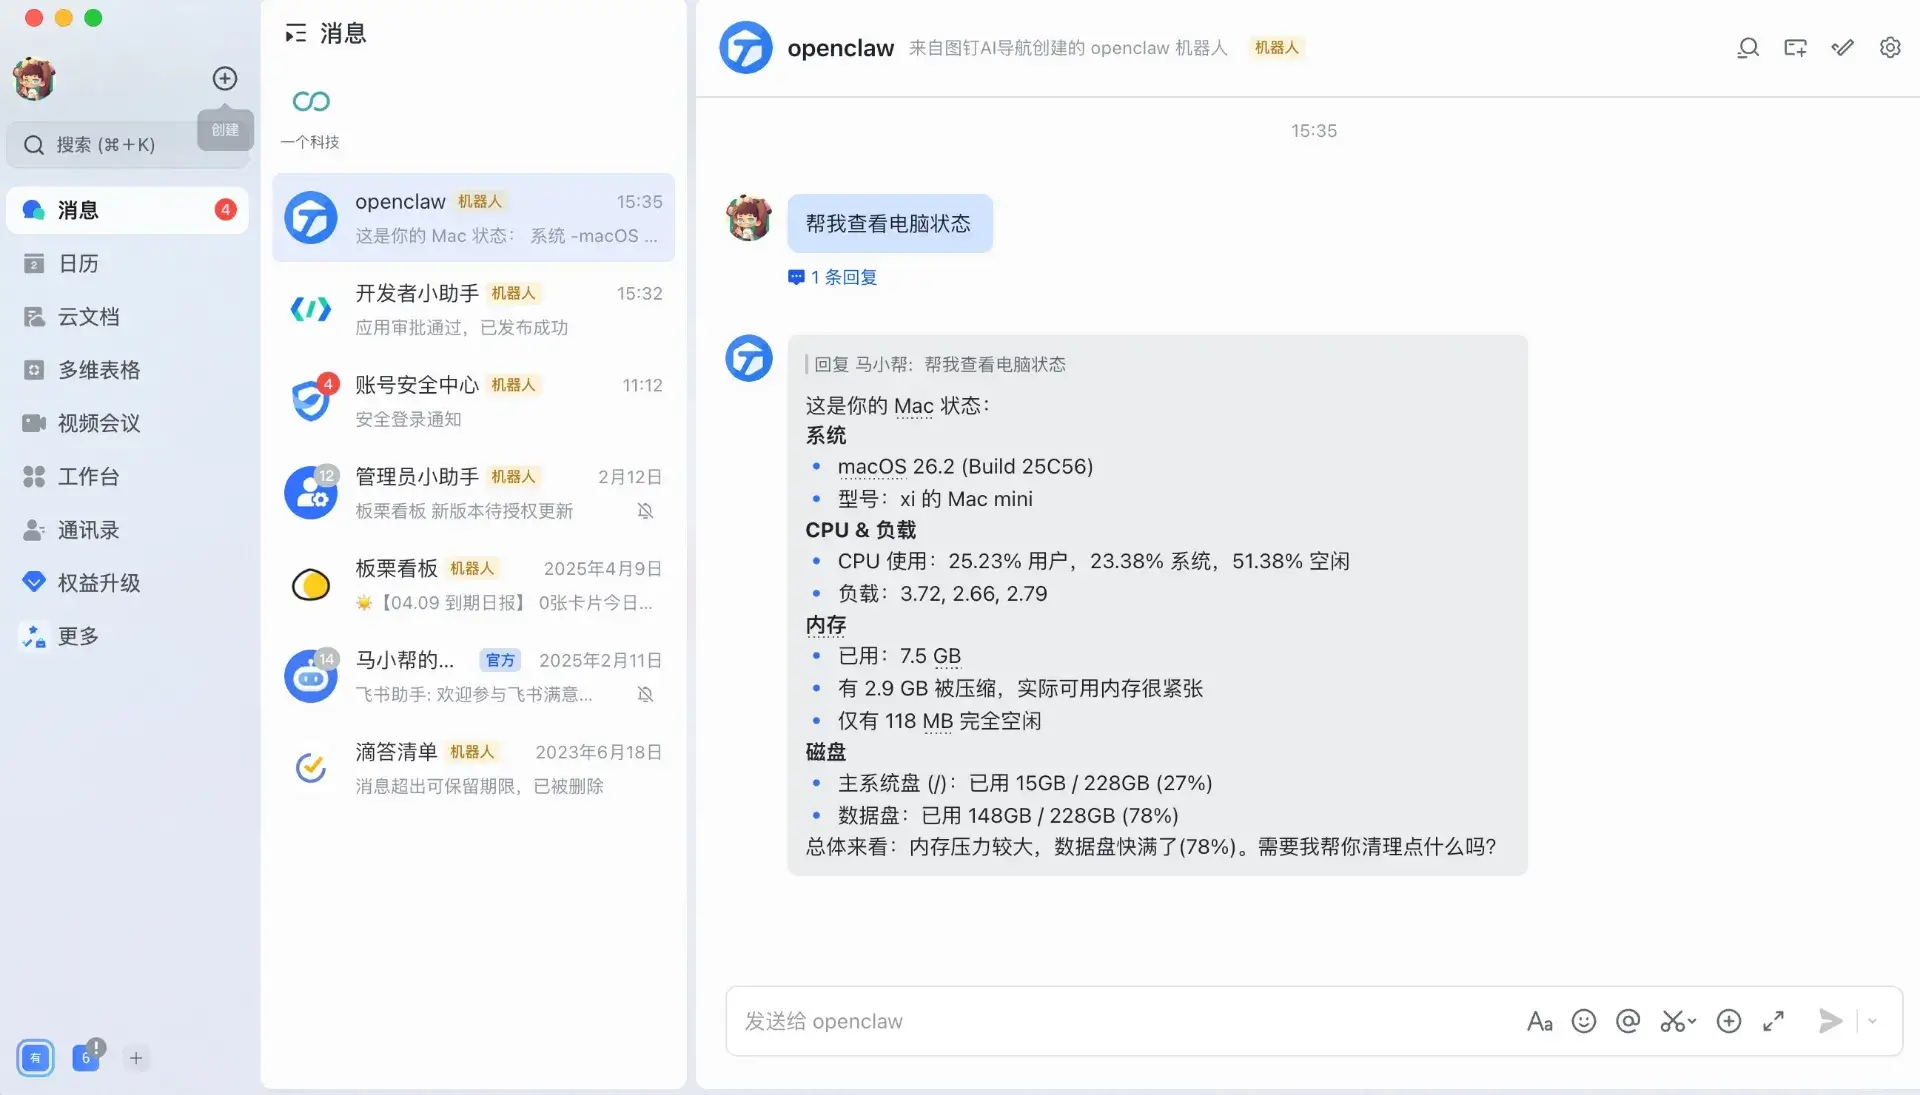Expand the message input editor

[1773, 1021]
